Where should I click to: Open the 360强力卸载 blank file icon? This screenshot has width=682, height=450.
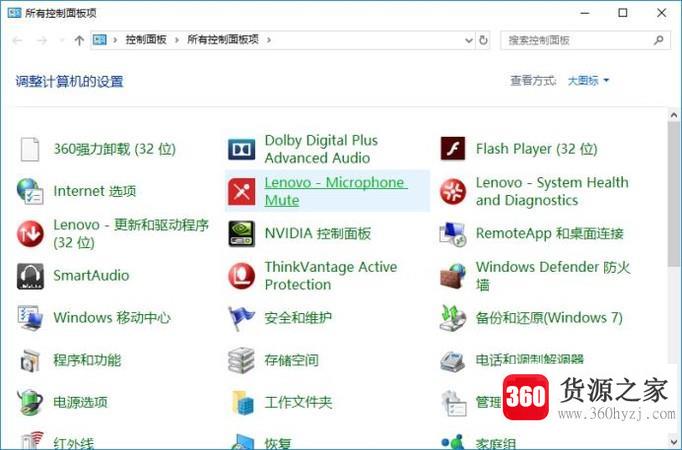coord(30,149)
